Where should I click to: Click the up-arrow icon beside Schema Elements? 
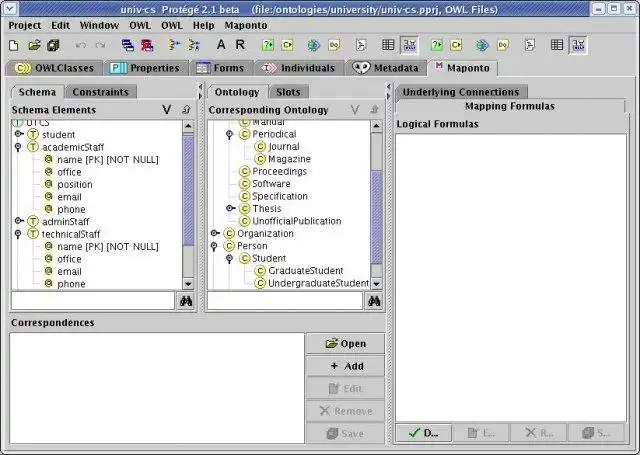pyautogui.click(x=186, y=110)
